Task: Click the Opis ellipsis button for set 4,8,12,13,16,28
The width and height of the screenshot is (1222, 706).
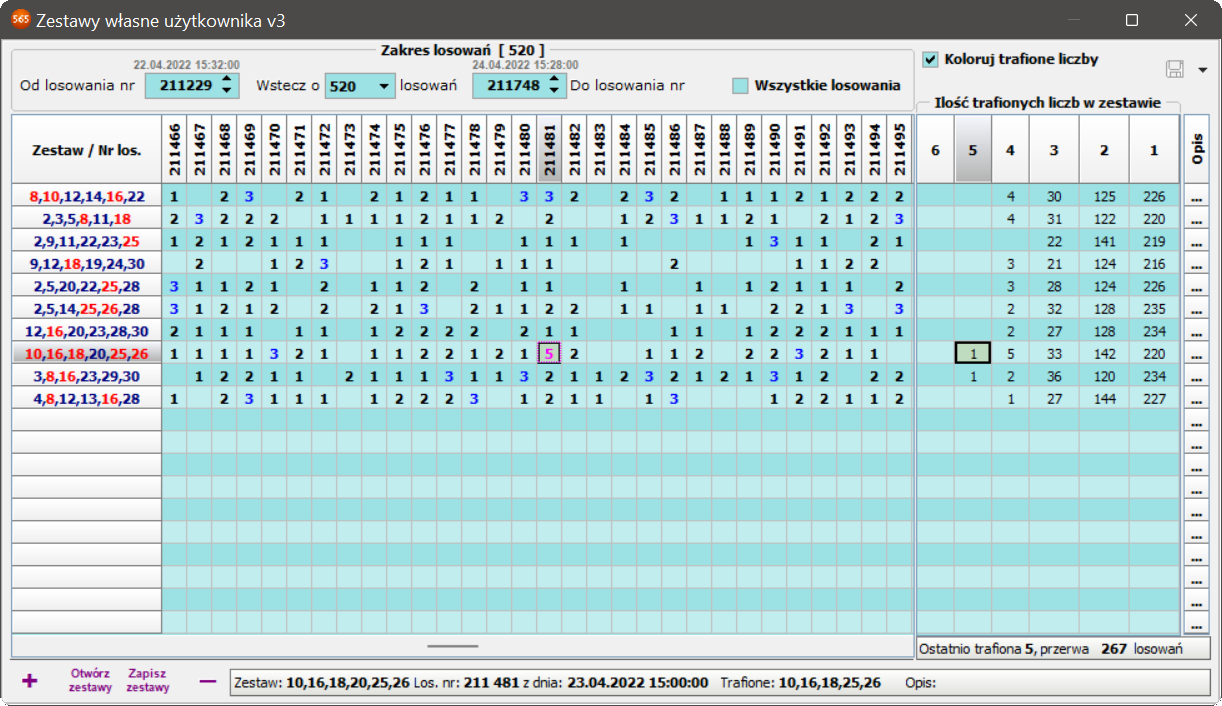Action: click(x=1196, y=398)
